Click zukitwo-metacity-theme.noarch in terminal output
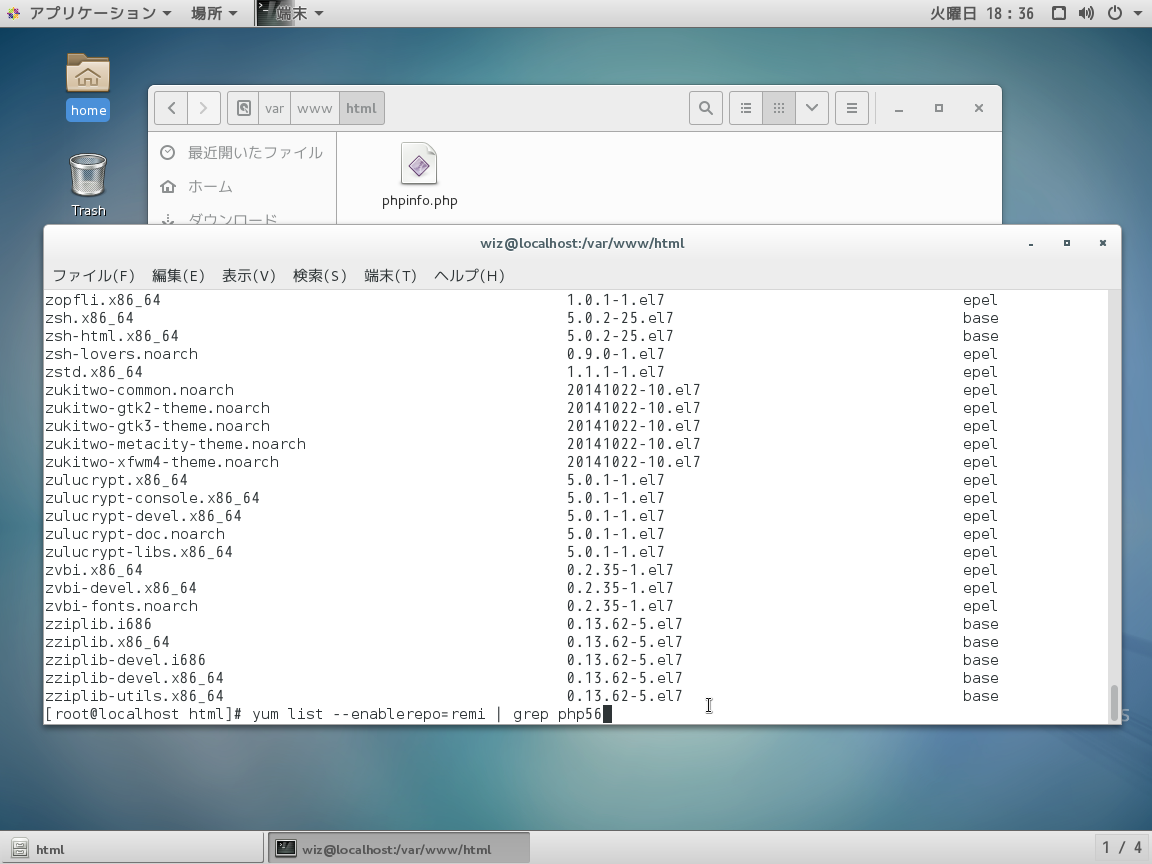This screenshot has height=864, width=1152. [x=176, y=444]
